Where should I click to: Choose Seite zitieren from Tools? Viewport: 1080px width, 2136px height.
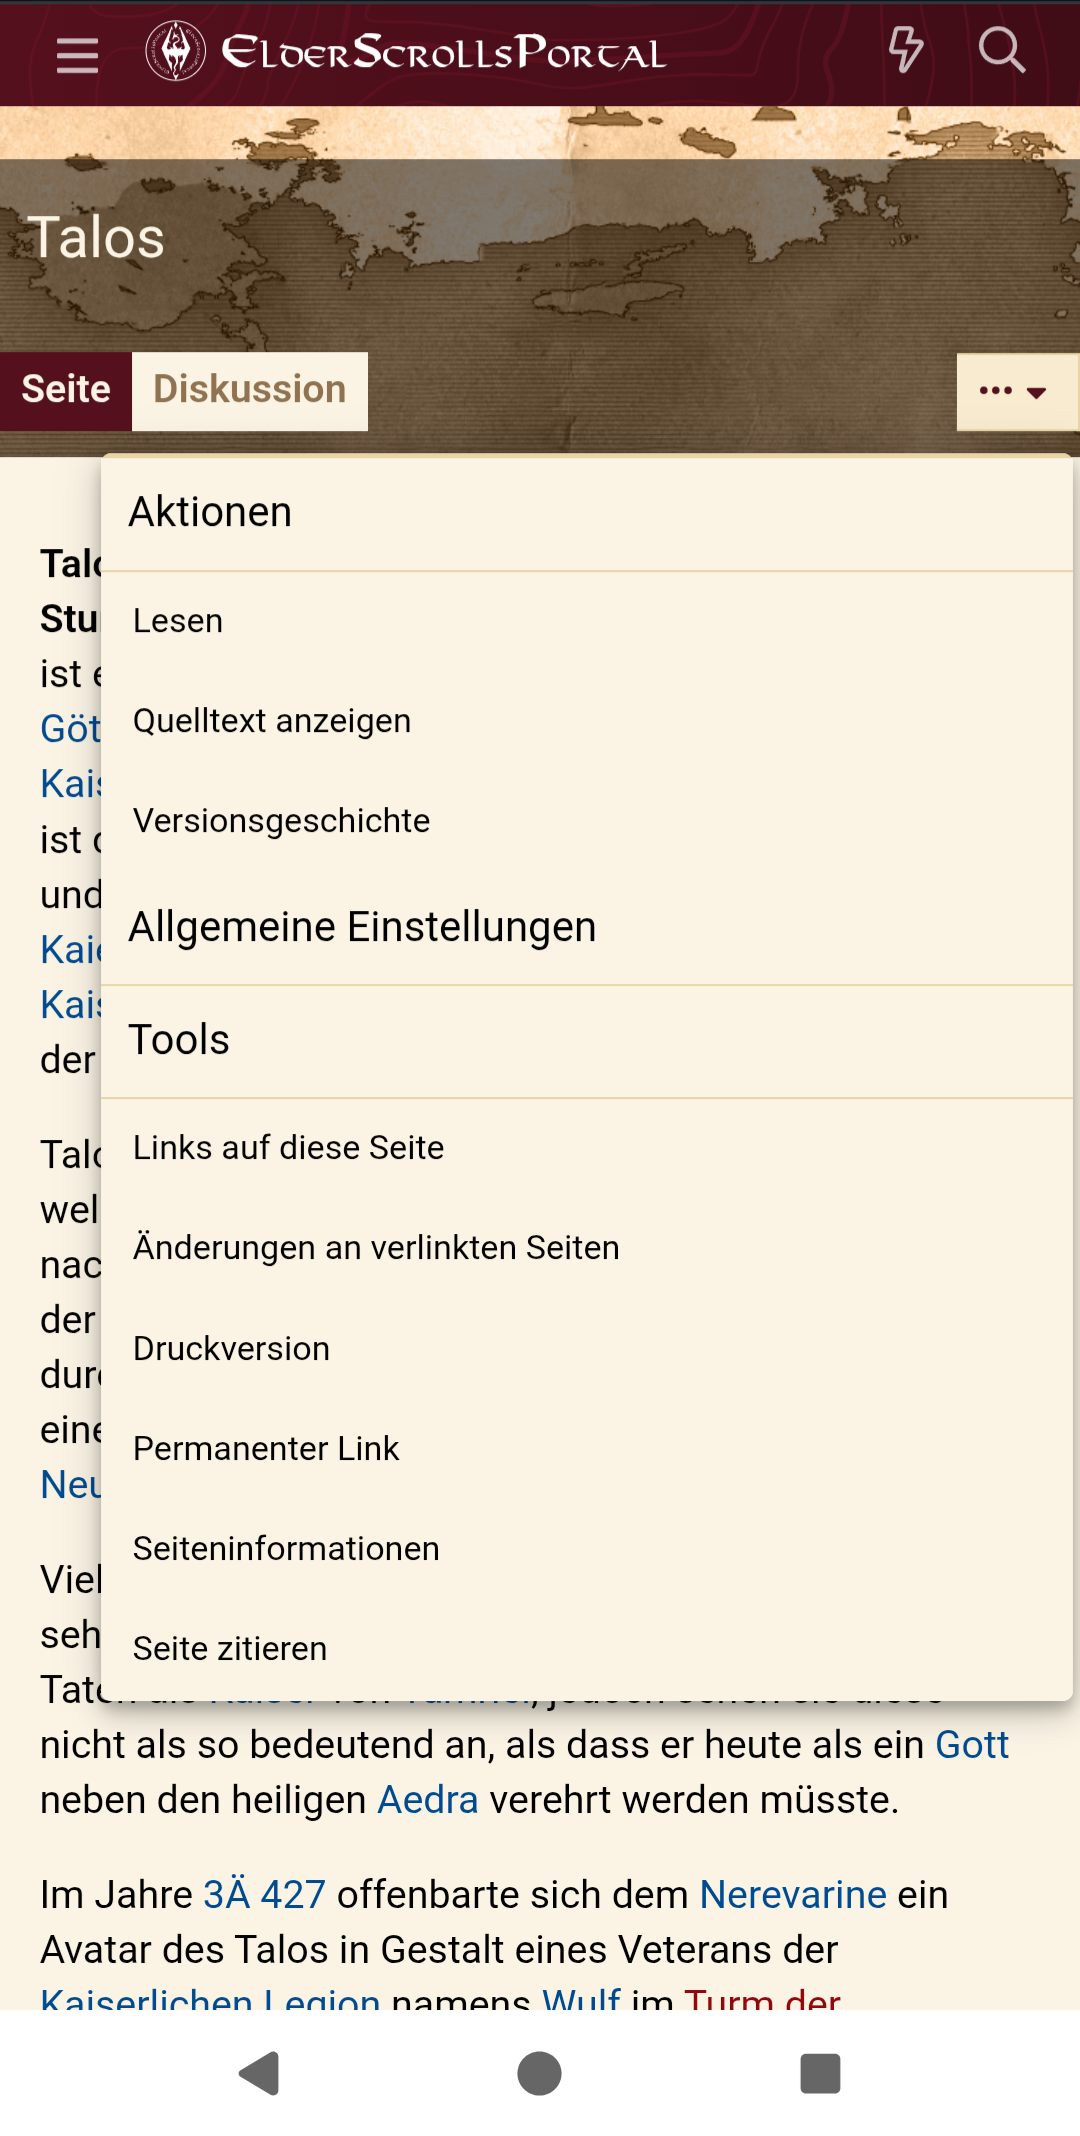[x=228, y=1648]
